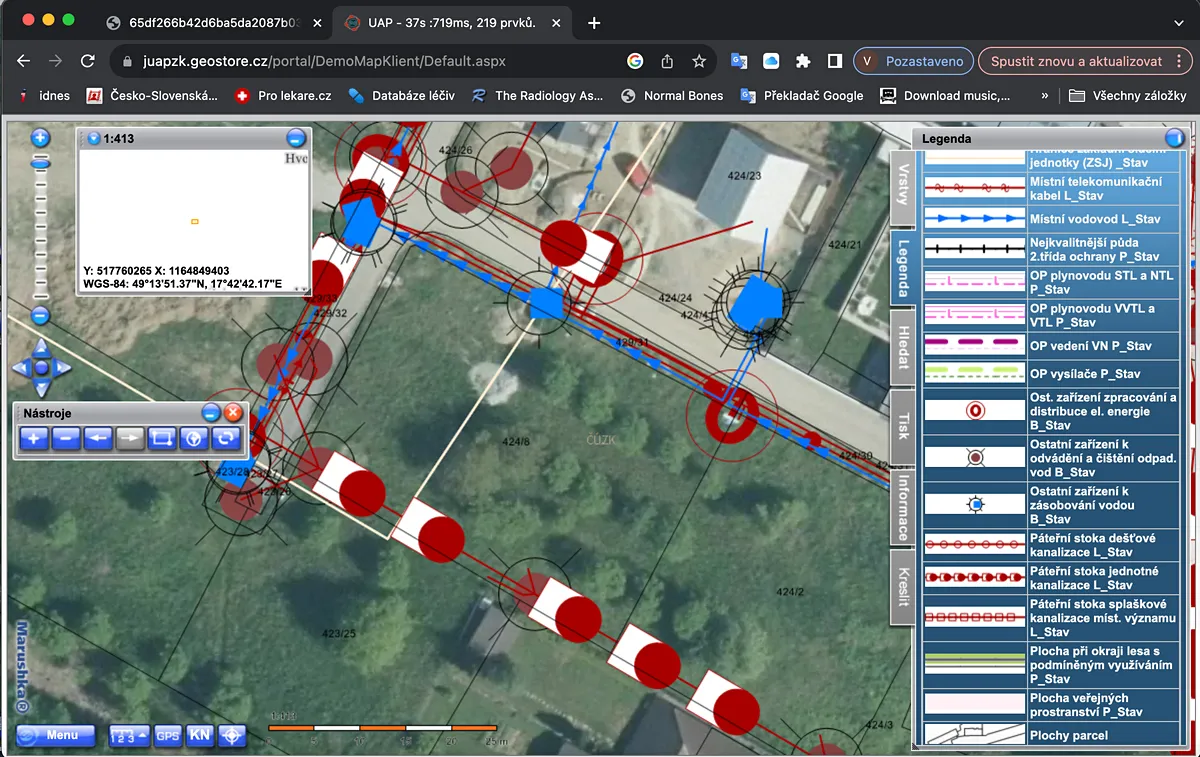
Task: Click the Pozastaveno profile button
Action: pos(911,61)
